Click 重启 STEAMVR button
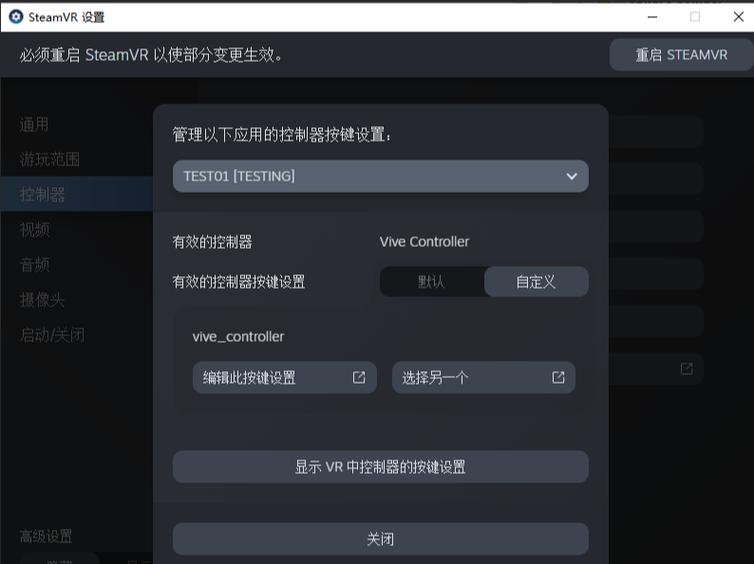 pos(681,55)
